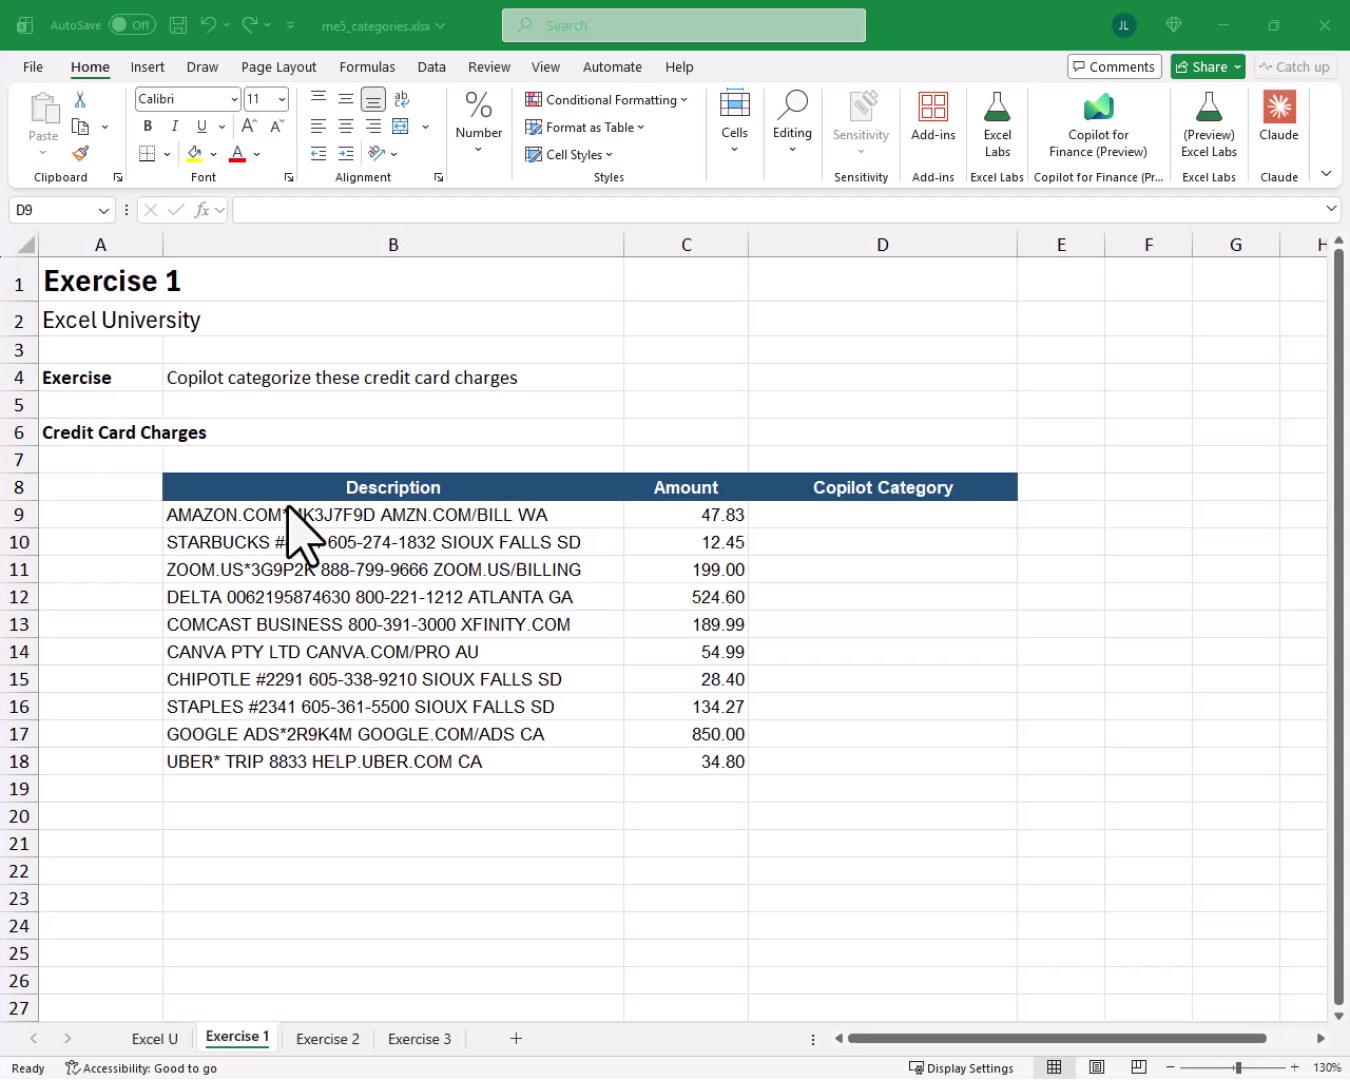Screen dimensions: 1350x1080
Task: Center text horizontally in the cell
Action: click(345, 126)
